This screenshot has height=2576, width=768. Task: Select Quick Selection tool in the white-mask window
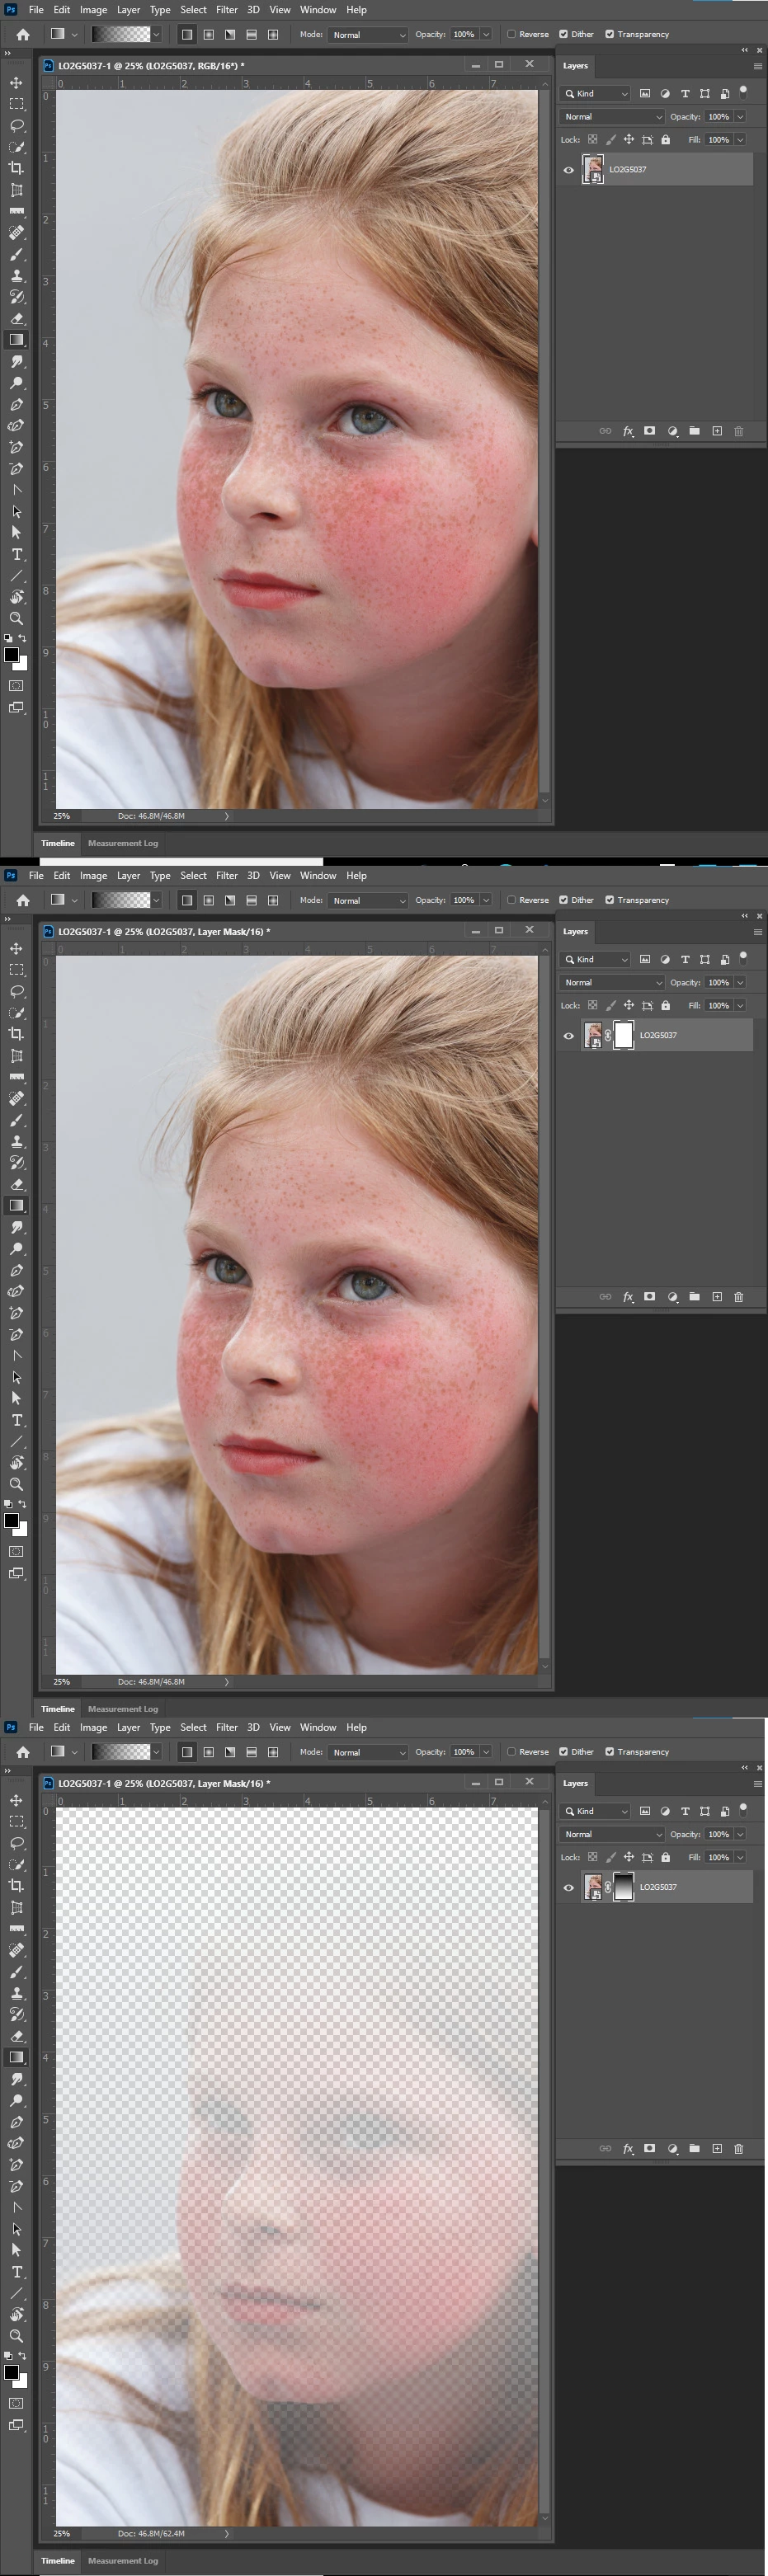[x=16, y=1013]
